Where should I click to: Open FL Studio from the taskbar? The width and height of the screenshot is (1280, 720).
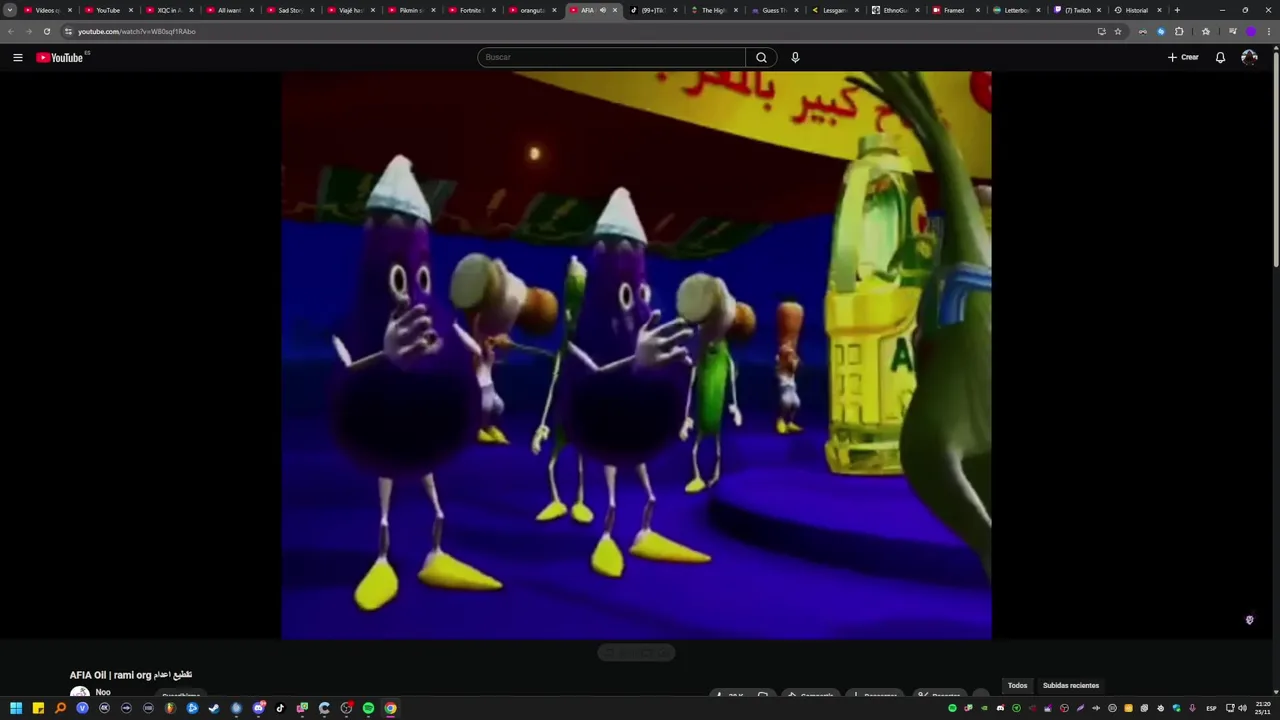[170, 708]
